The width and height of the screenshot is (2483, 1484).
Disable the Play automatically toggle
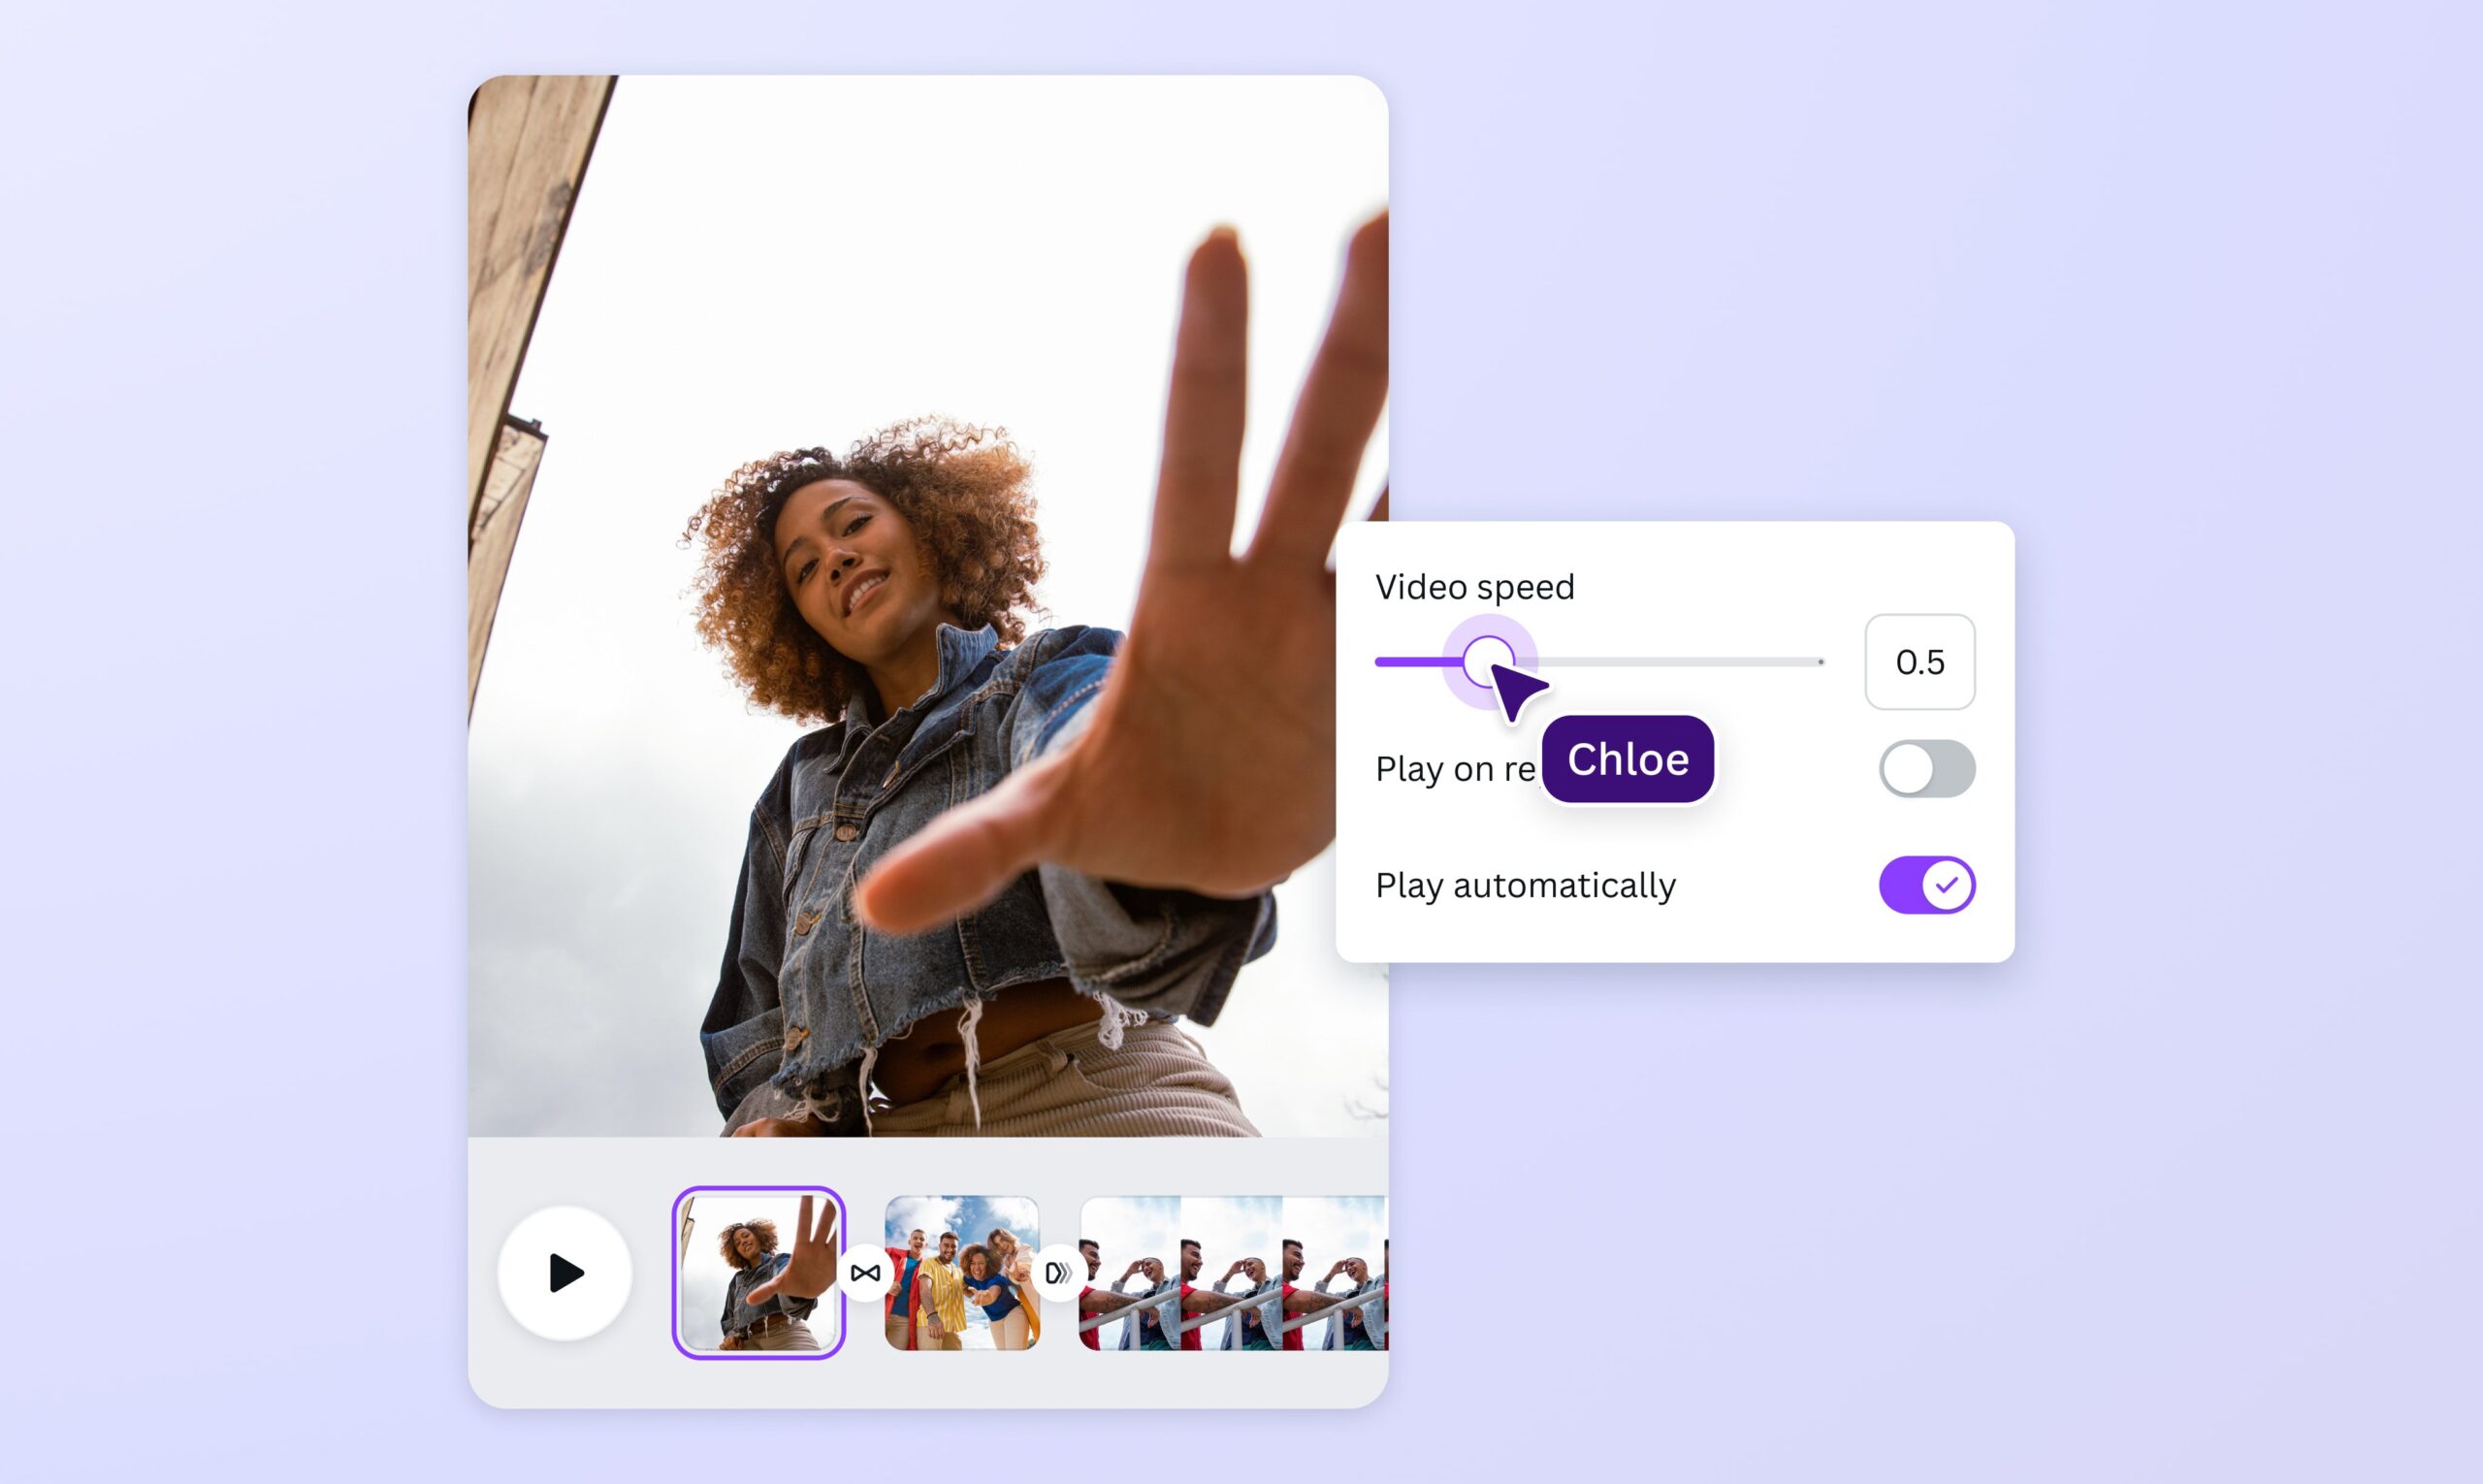[1924, 884]
